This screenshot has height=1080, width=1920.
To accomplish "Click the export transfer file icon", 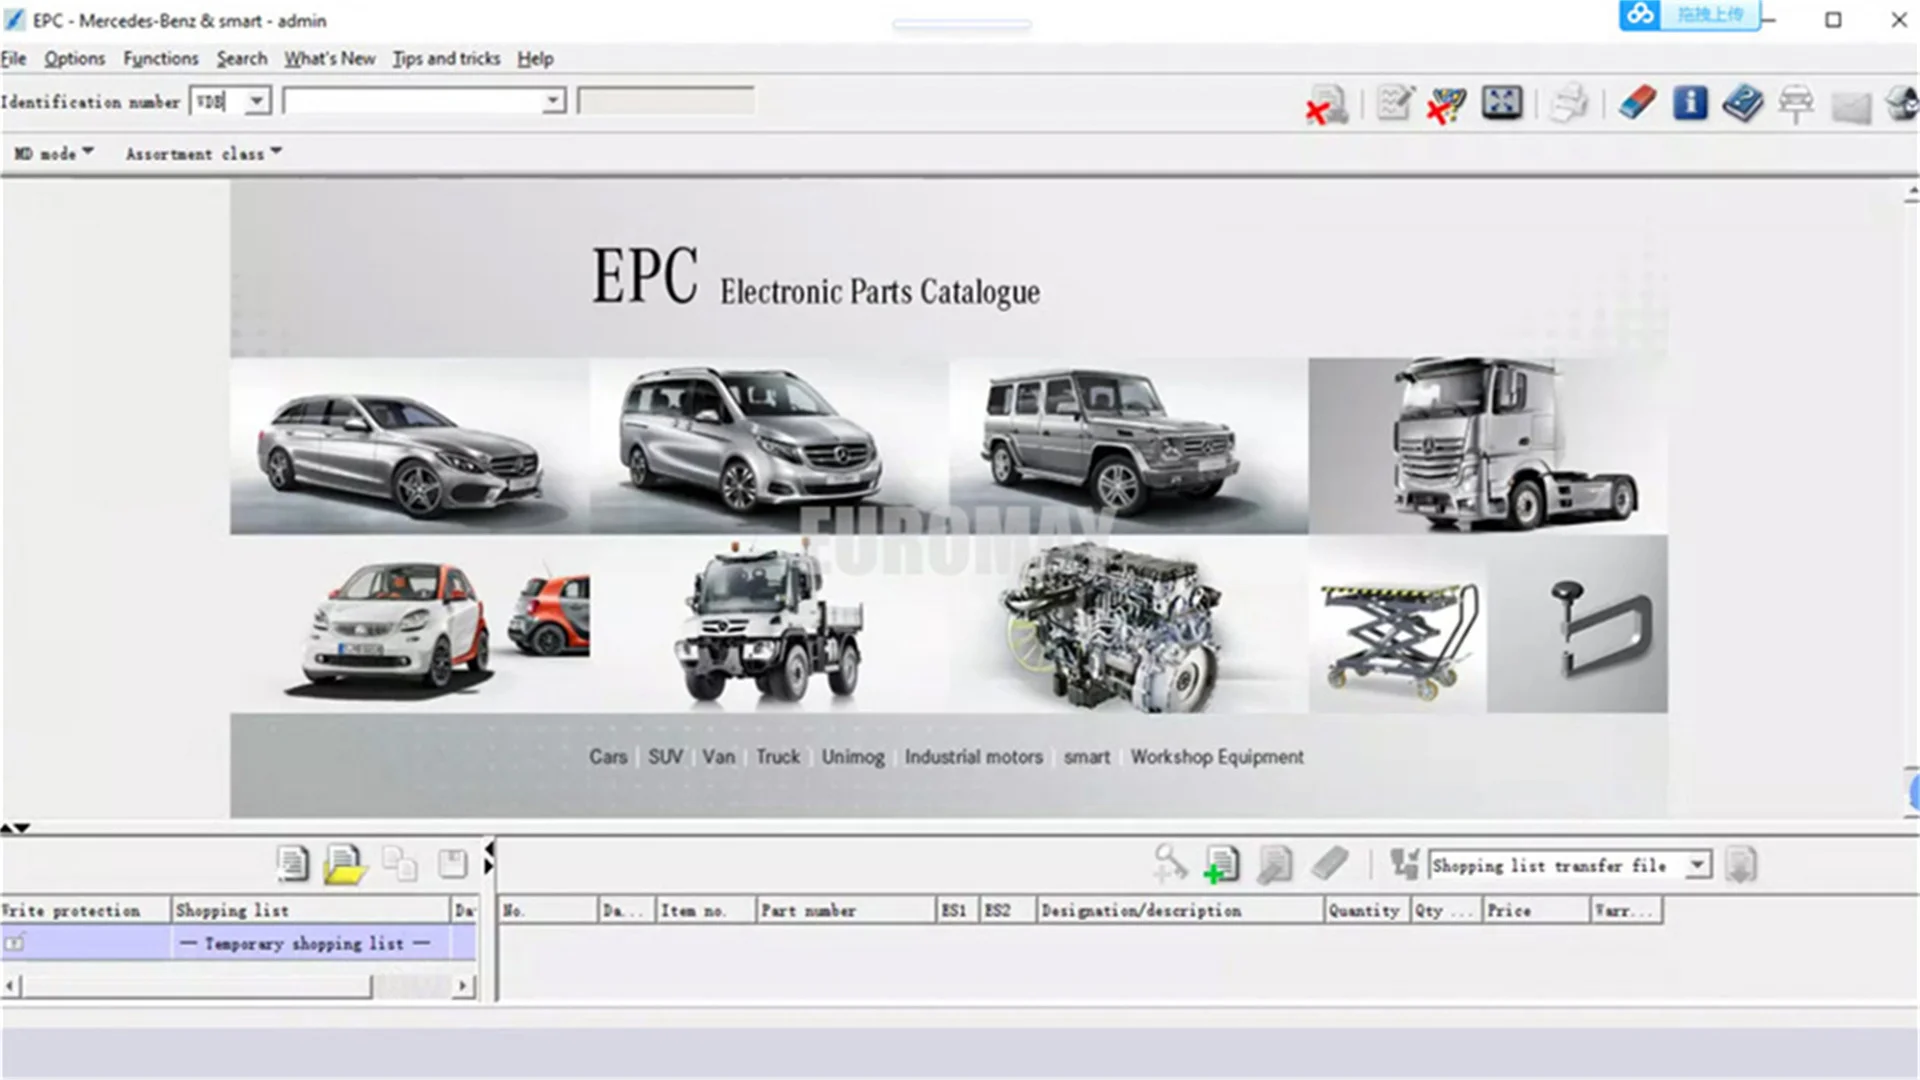I will click(1741, 865).
